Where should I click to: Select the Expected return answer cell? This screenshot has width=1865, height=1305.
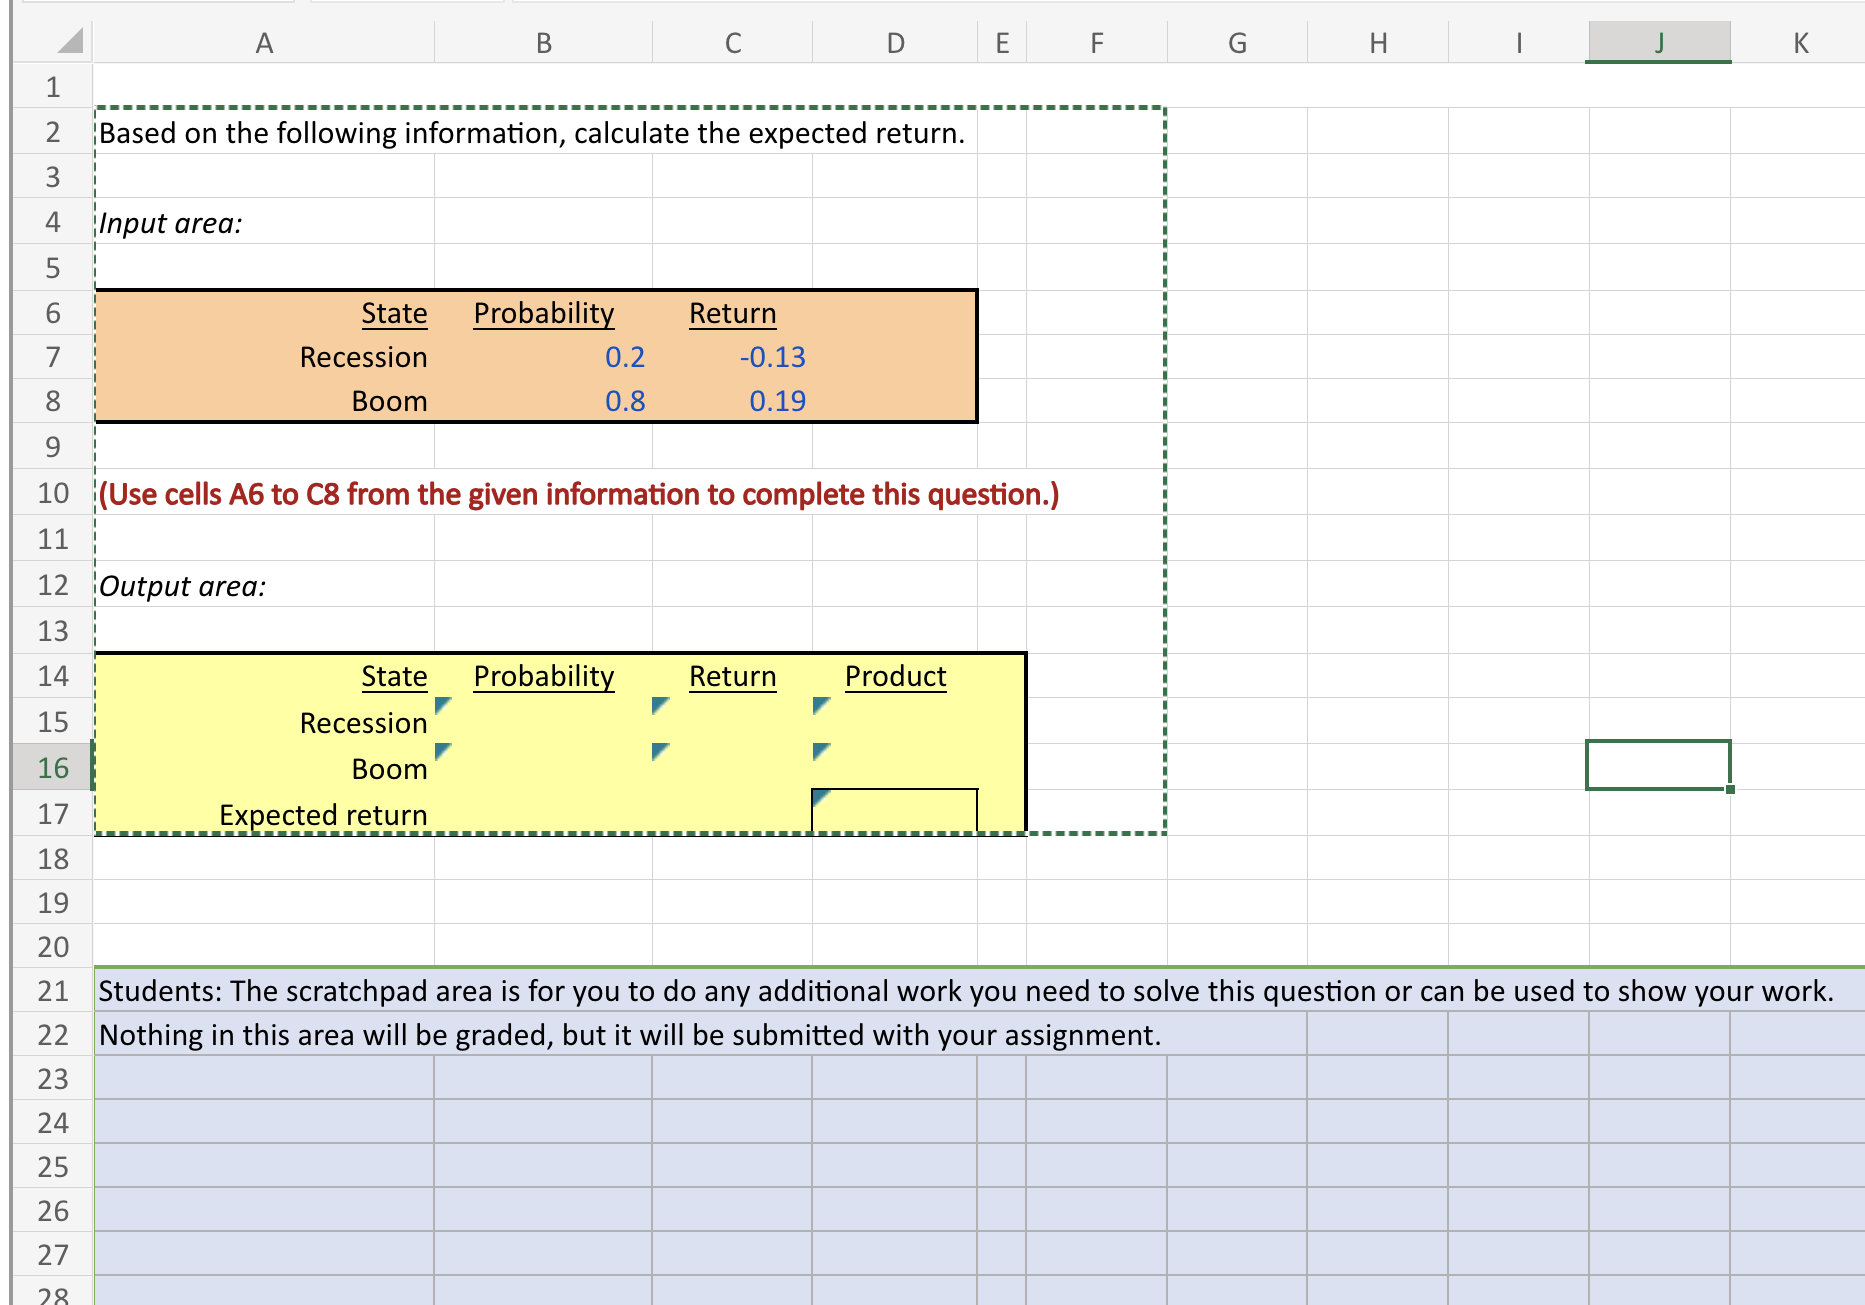point(895,813)
